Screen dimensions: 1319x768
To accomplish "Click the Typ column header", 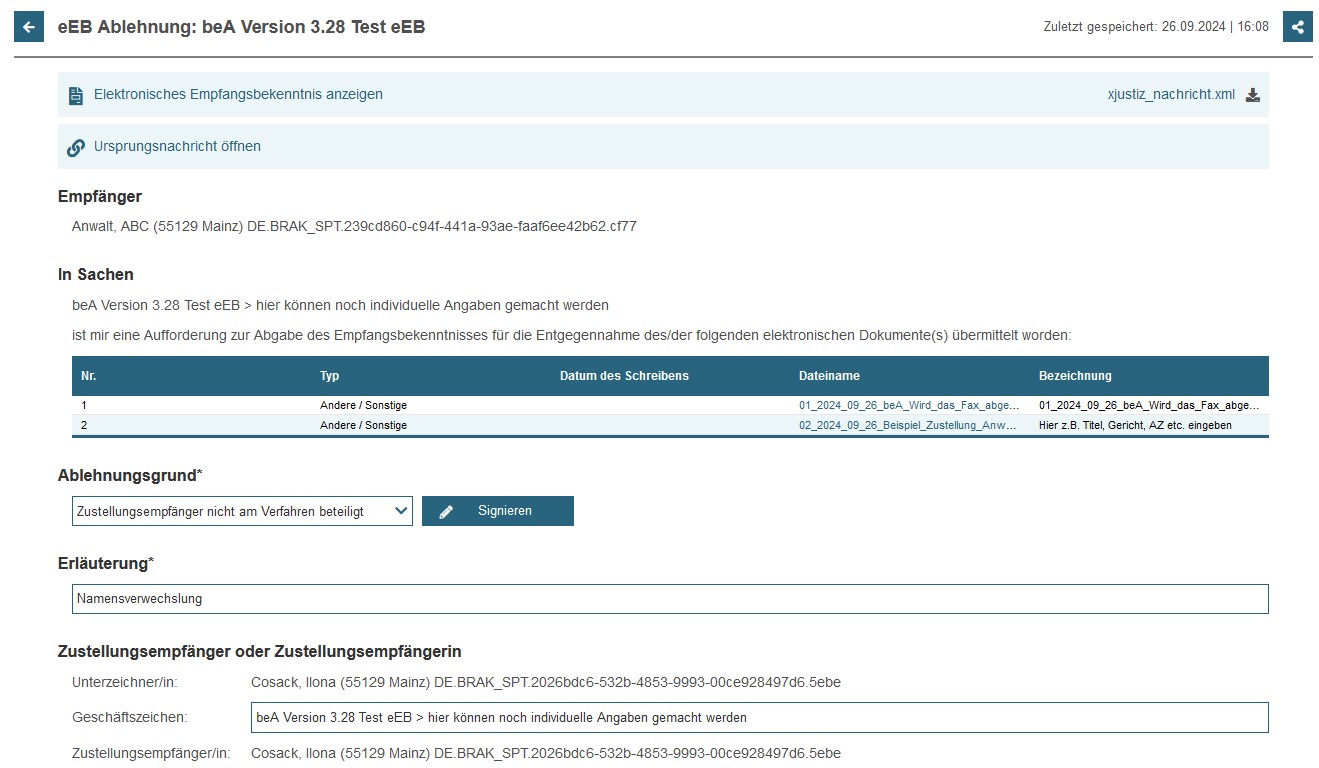I will click(330, 376).
